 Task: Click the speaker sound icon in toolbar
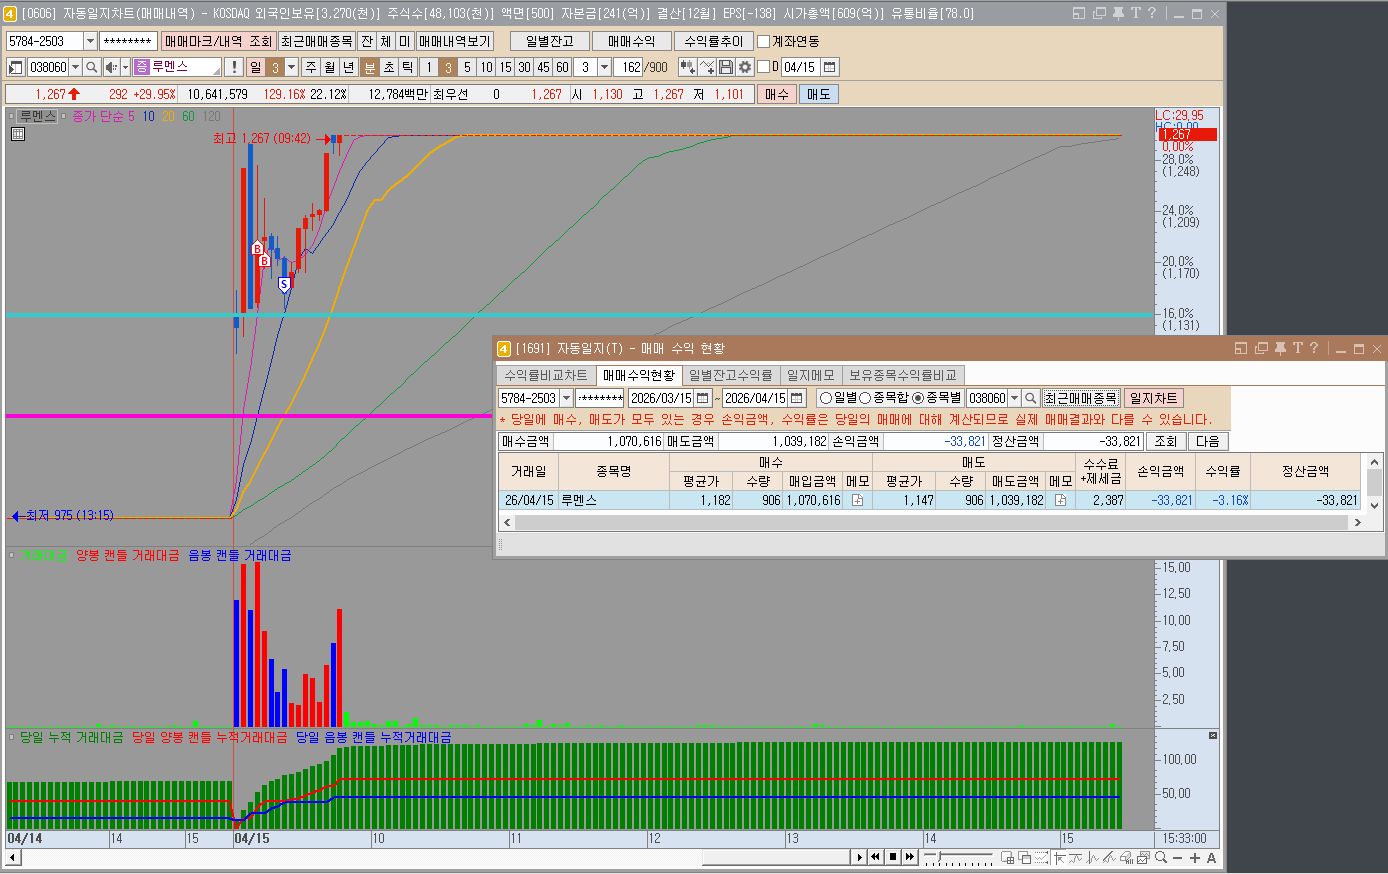tap(111, 67)
